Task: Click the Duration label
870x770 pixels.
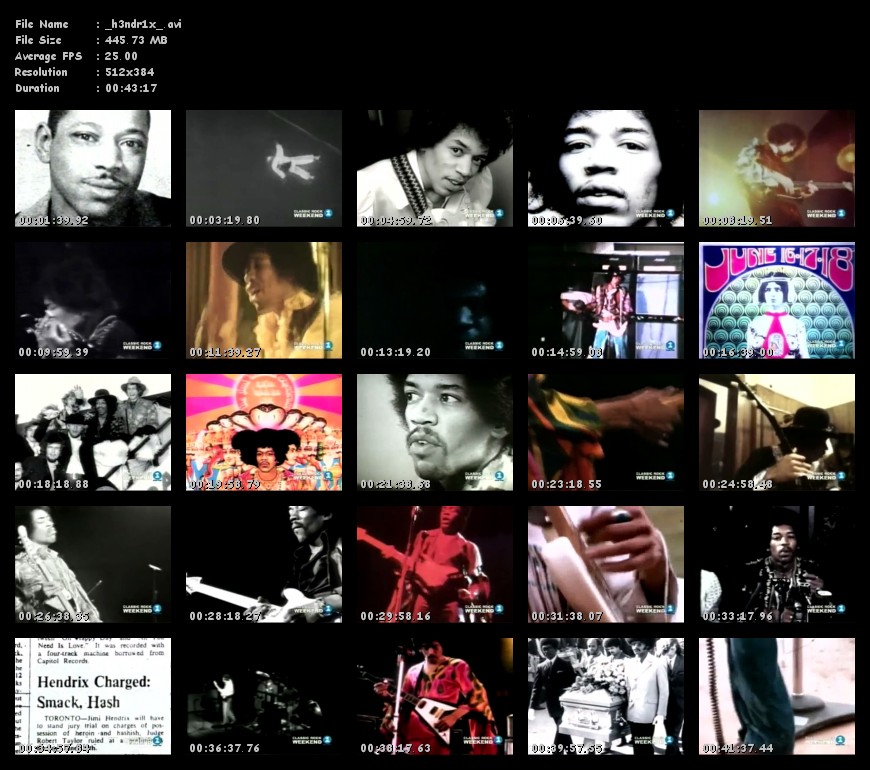Action: 37,88
